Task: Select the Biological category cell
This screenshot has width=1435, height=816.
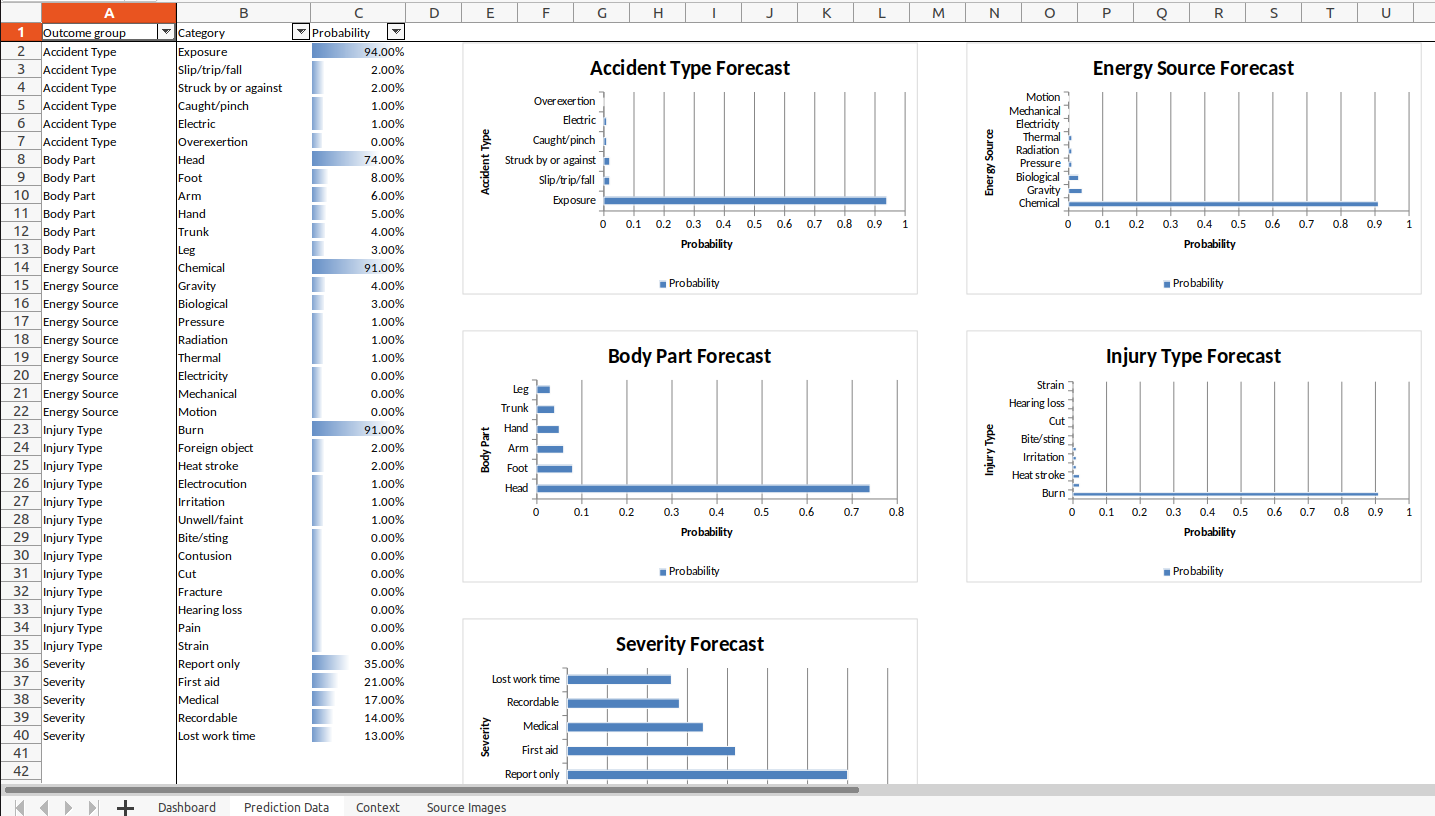Action: click(x=243, y=303)
